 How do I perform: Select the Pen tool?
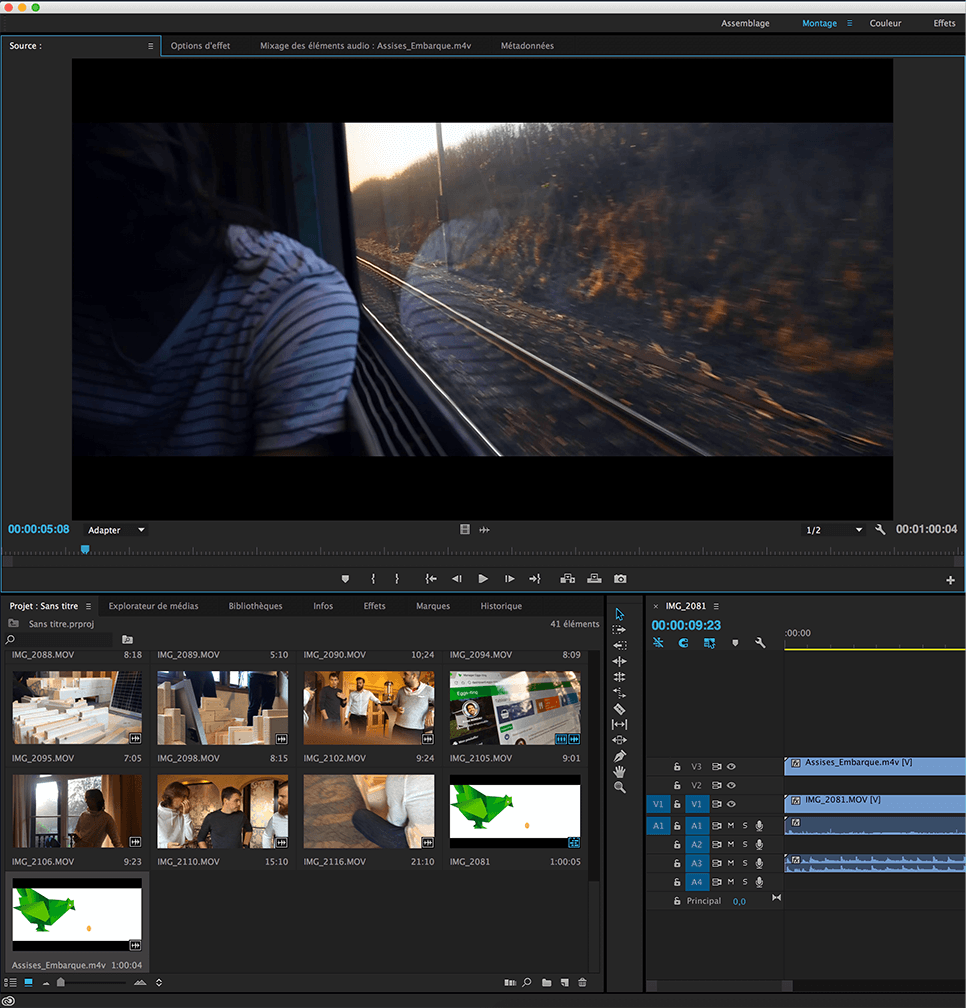pyautogui.click(x=620, y=756)
